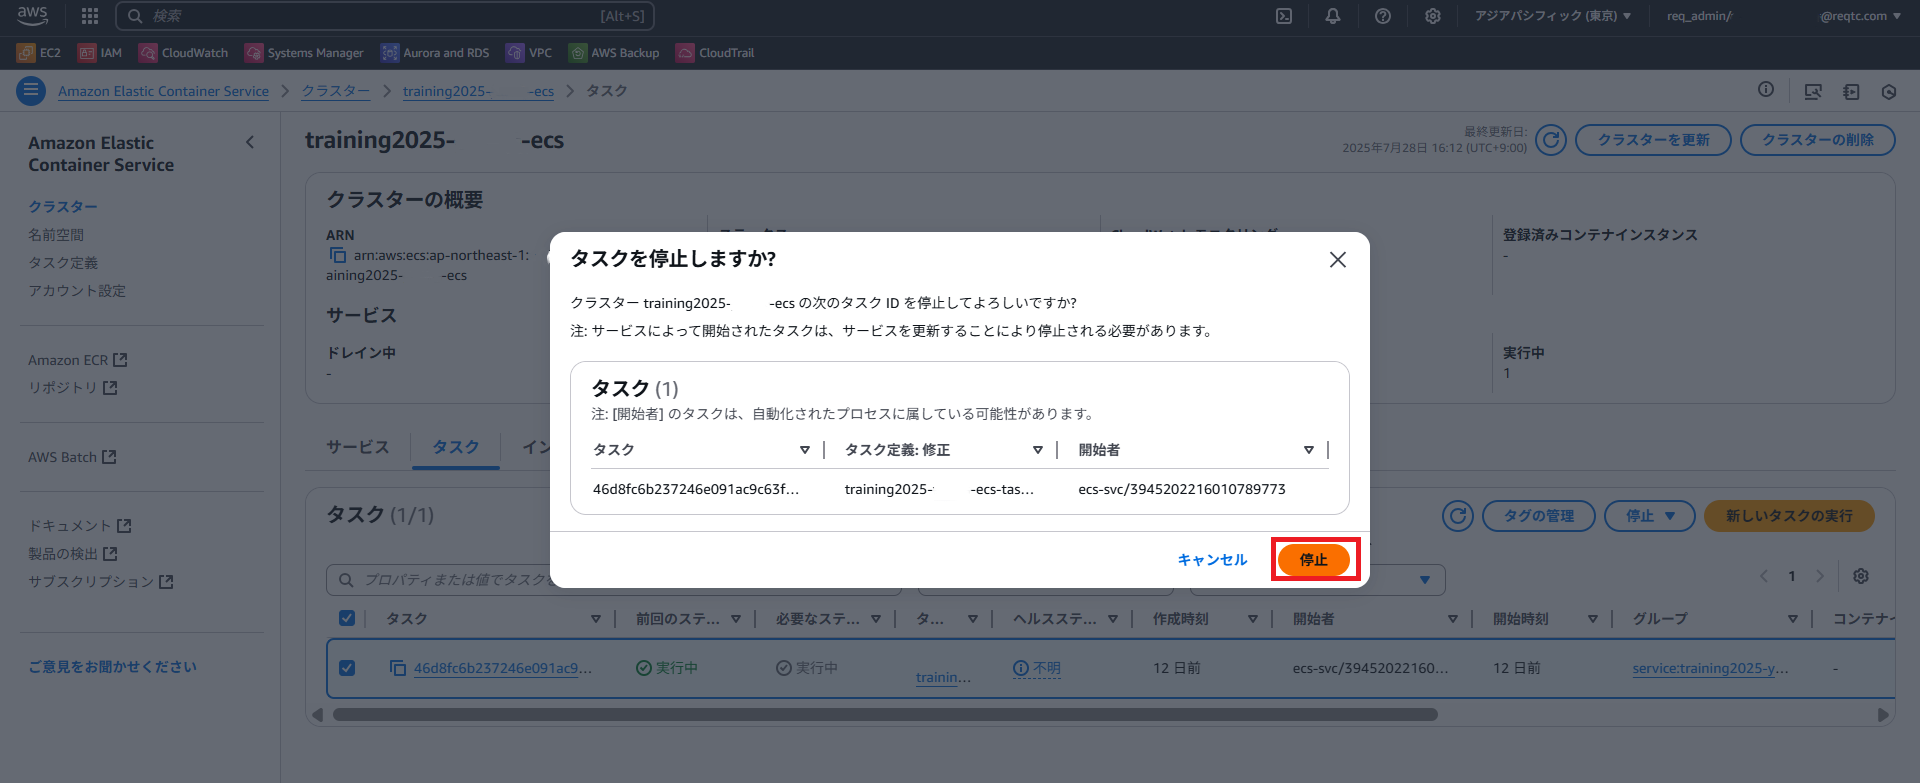The height and width of the screenshot is (783, 1920).
Task: Open Amazon ECR external link
Action: click(78, 360)
